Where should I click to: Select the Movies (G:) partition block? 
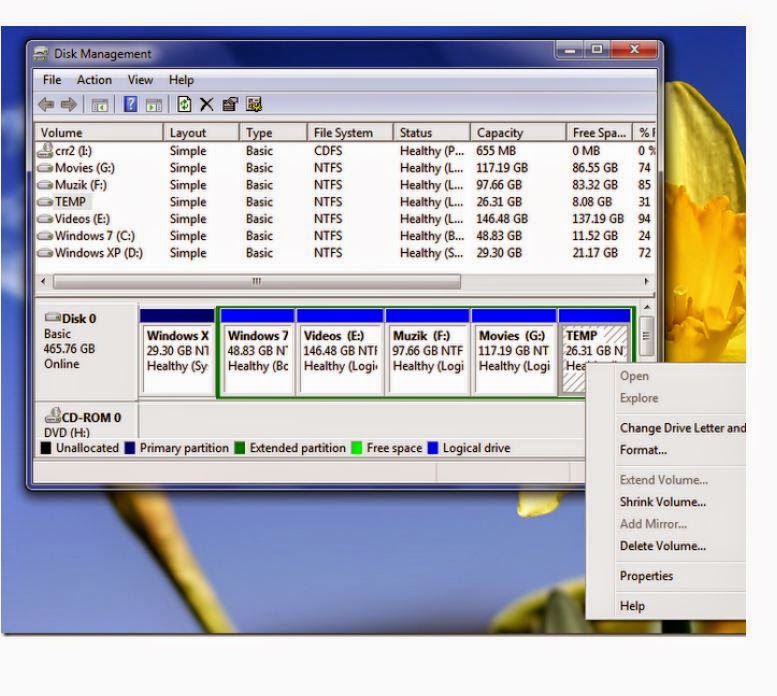(x=514, y=352)
